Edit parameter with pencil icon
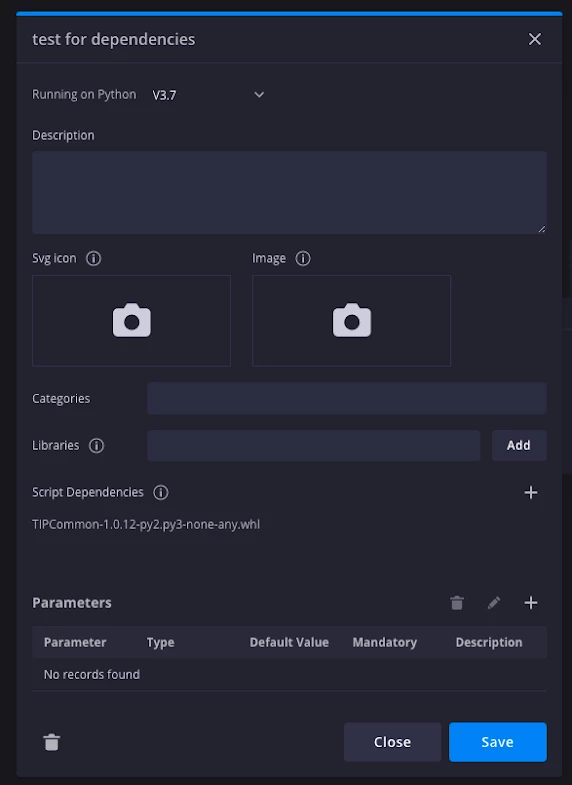 [494, 603]
